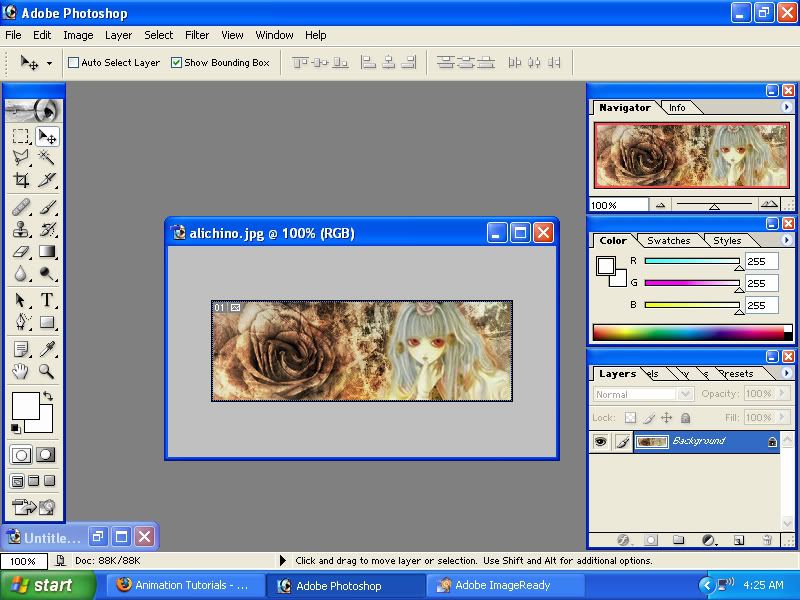Expand the layer Opacity slider arrow
The height and width of the screenshot is (600, 800).
pos(782,393)
